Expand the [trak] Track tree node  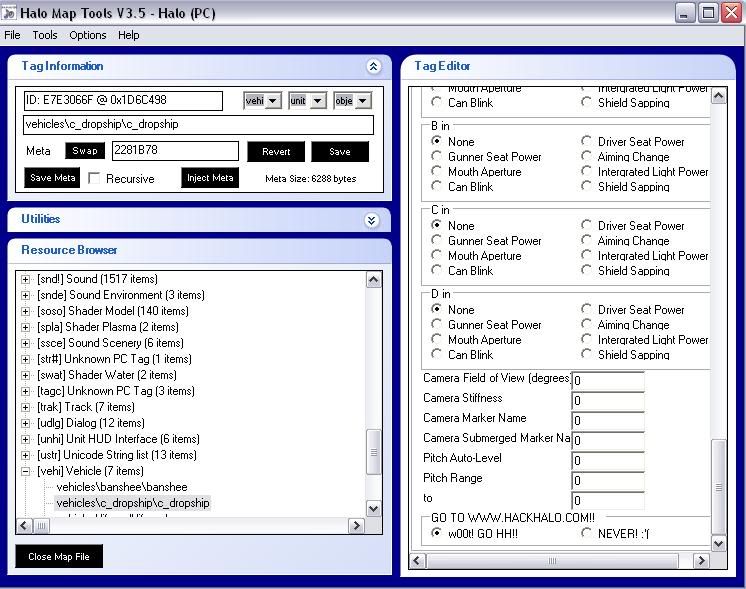26,407
